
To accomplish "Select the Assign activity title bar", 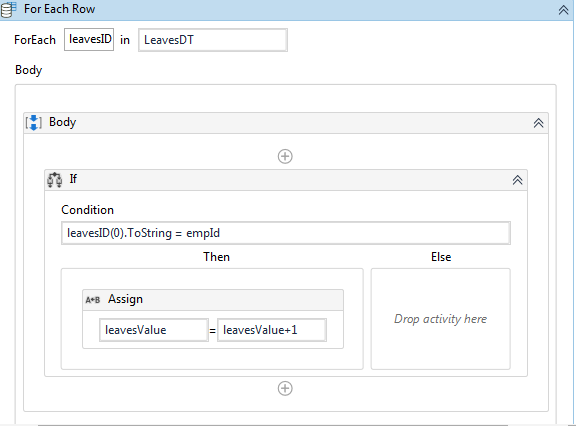I will [x=213, y=300].
